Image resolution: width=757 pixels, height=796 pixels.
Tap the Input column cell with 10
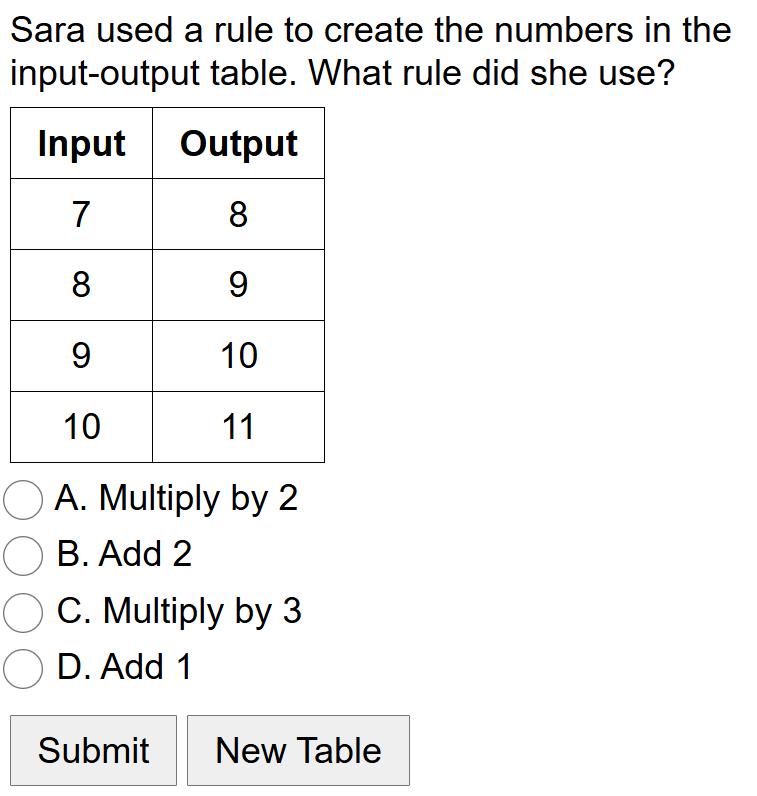(x=81, y=427)
